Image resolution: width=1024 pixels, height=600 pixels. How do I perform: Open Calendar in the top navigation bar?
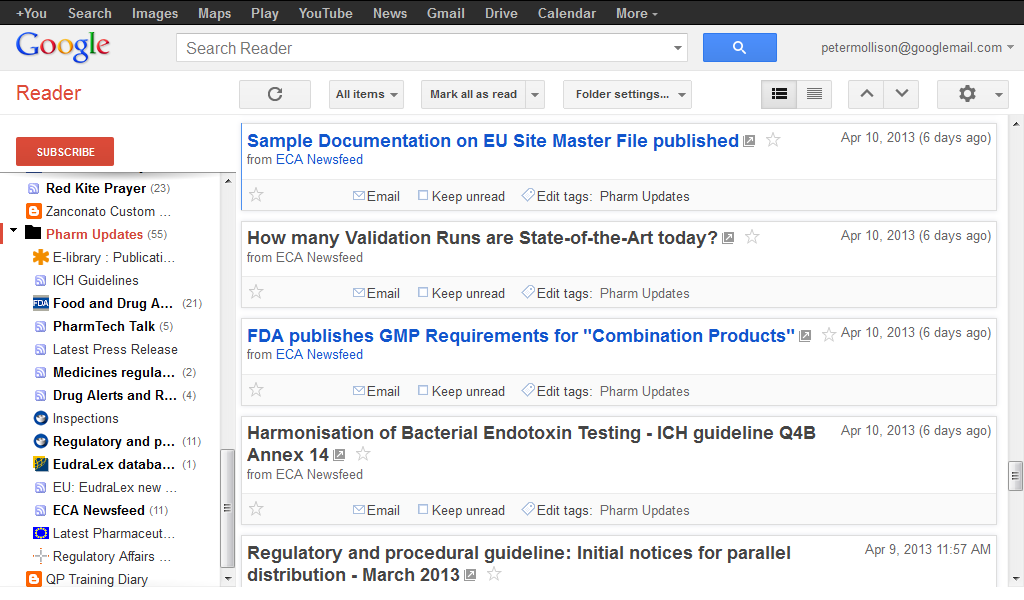(x=566, y=13)
